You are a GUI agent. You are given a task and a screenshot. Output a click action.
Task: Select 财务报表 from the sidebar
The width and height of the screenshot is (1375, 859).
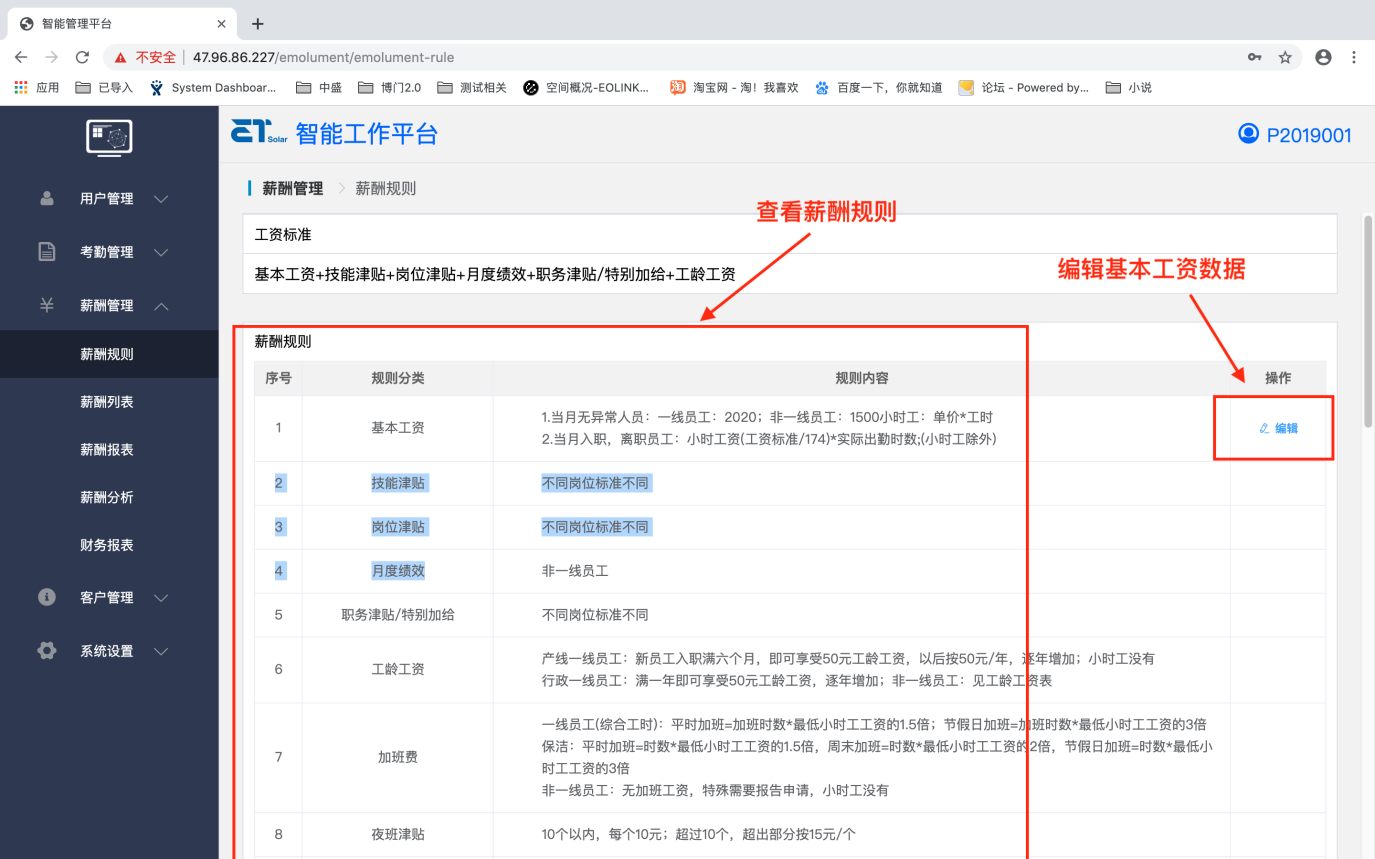pyautogui.click(x=107, y=545)
